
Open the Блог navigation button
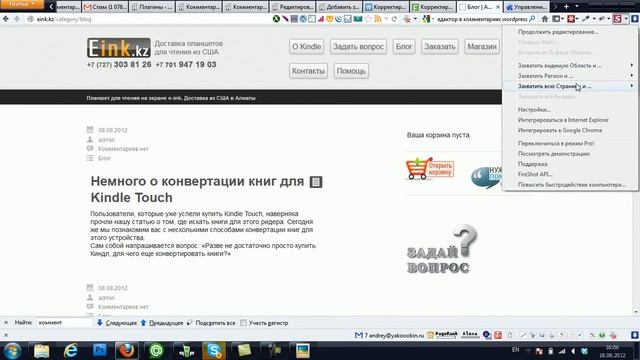point(404,47)
